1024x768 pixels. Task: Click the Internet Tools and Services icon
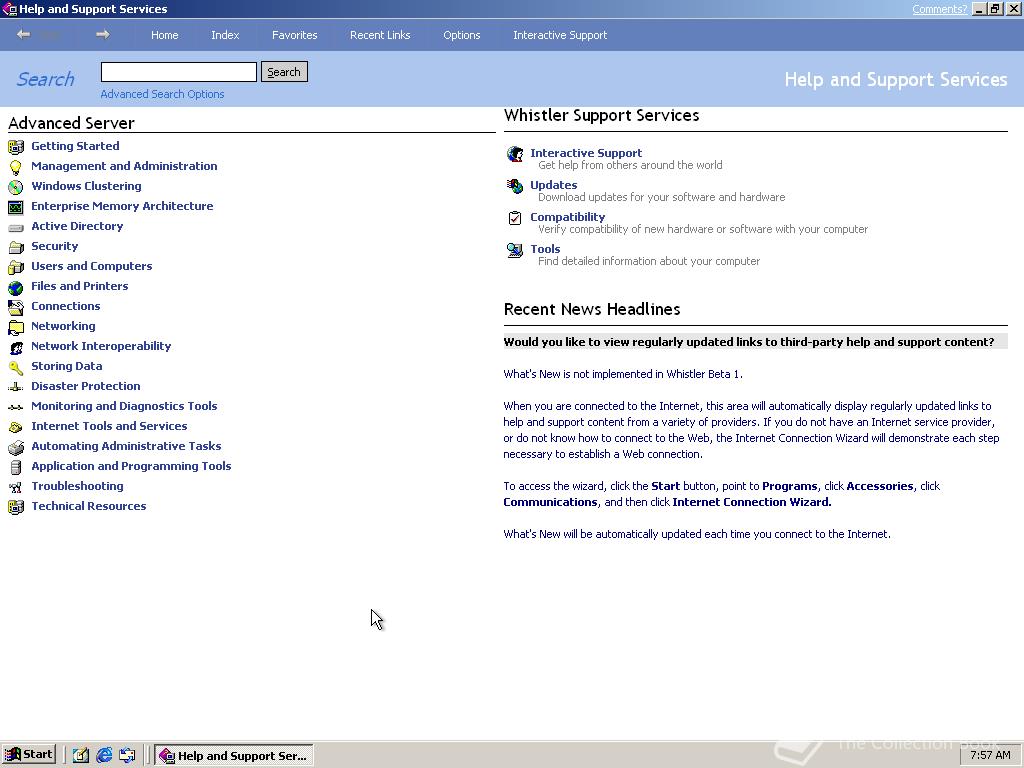point(16,427)
